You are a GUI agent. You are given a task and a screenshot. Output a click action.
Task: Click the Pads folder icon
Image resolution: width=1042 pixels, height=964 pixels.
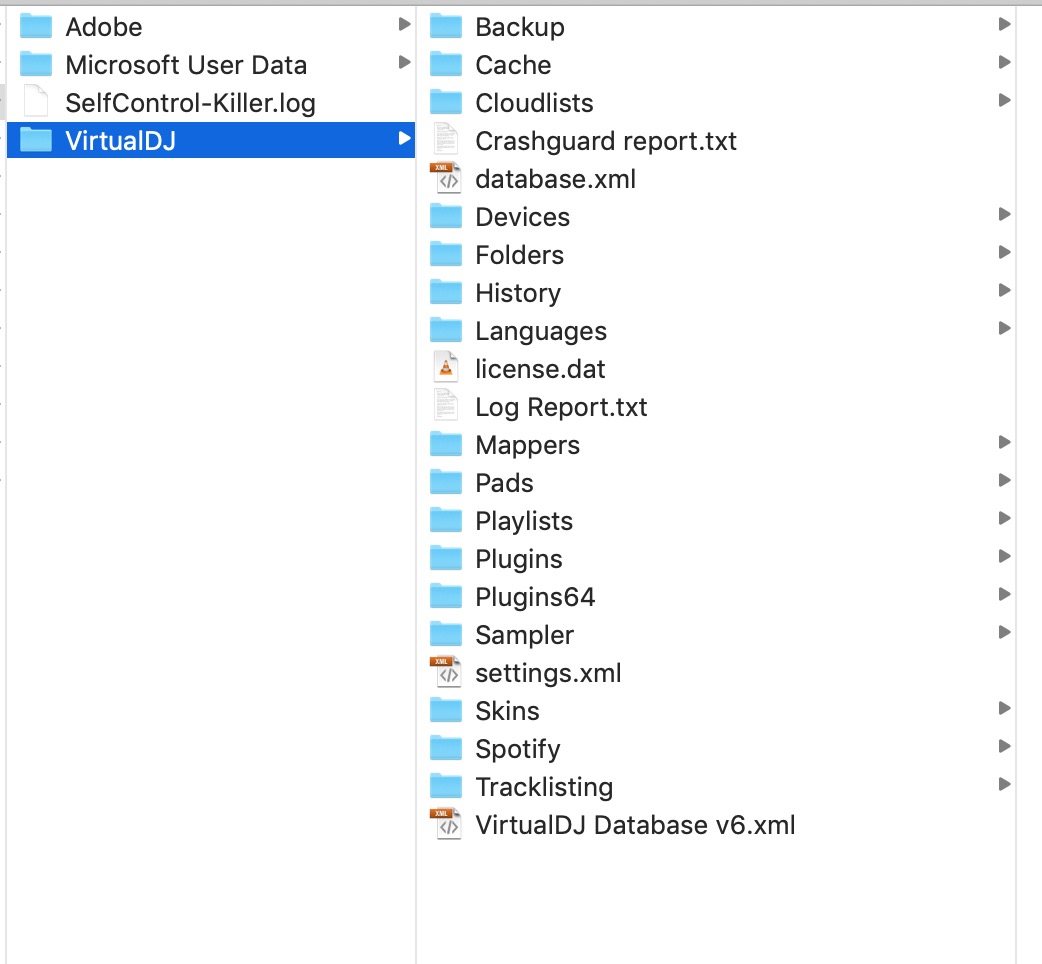click(x=446, y=482)
